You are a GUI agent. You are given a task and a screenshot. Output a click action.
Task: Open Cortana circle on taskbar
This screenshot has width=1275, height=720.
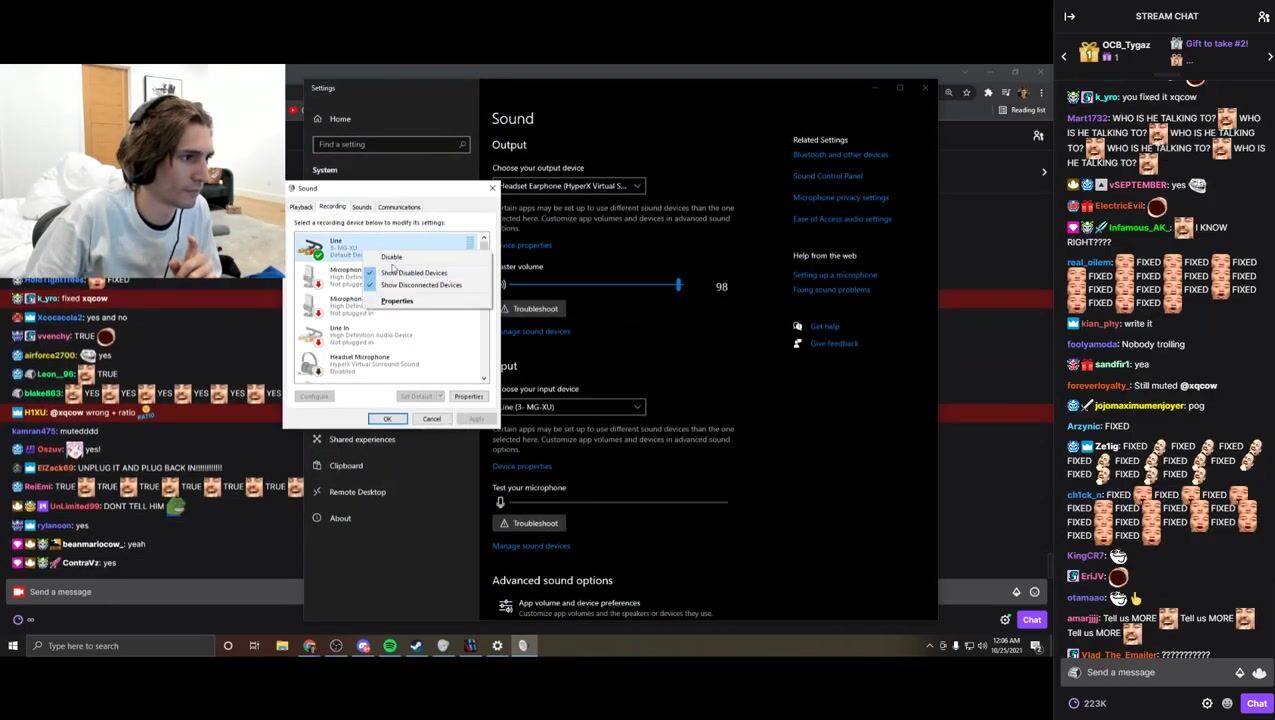228,646
